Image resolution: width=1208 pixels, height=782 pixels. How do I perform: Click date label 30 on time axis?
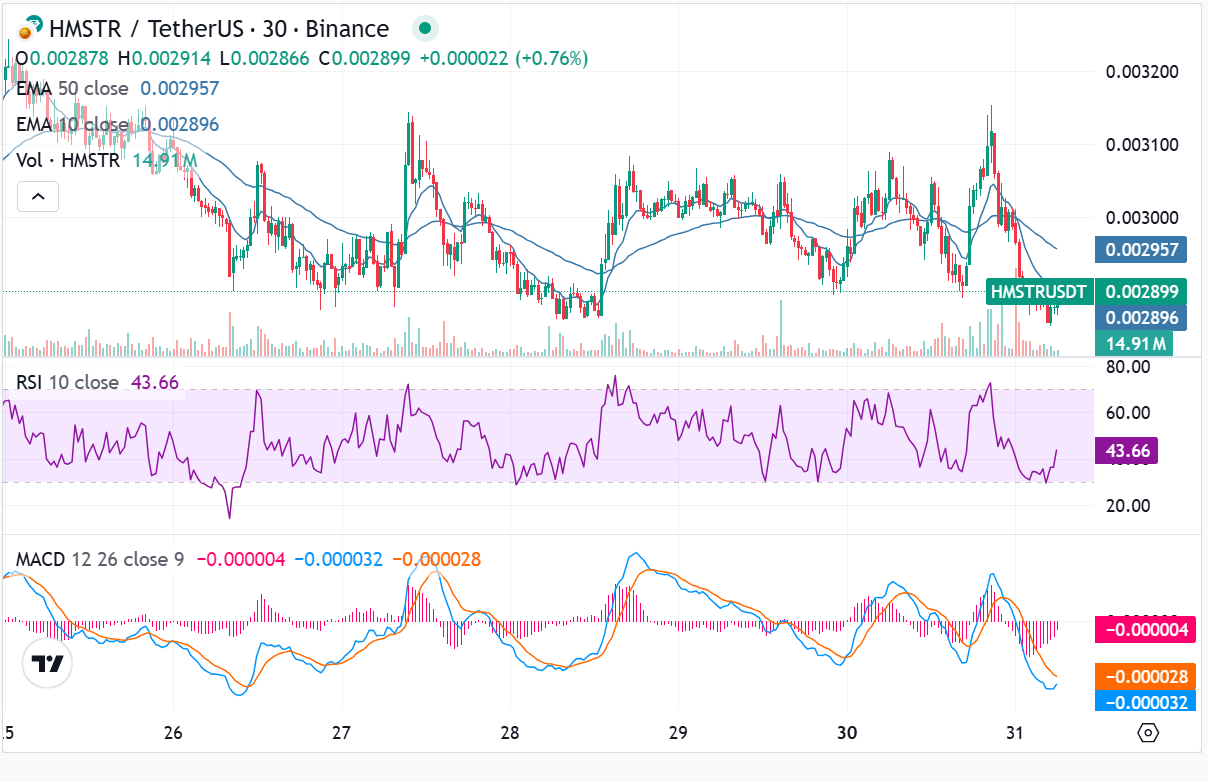(847, 732)
